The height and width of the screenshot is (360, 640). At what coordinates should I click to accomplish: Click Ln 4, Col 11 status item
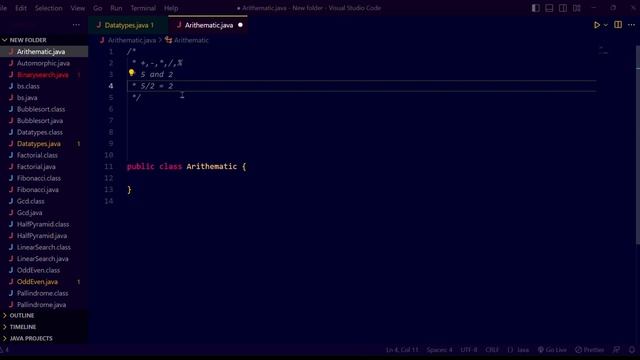coord(402,350)
